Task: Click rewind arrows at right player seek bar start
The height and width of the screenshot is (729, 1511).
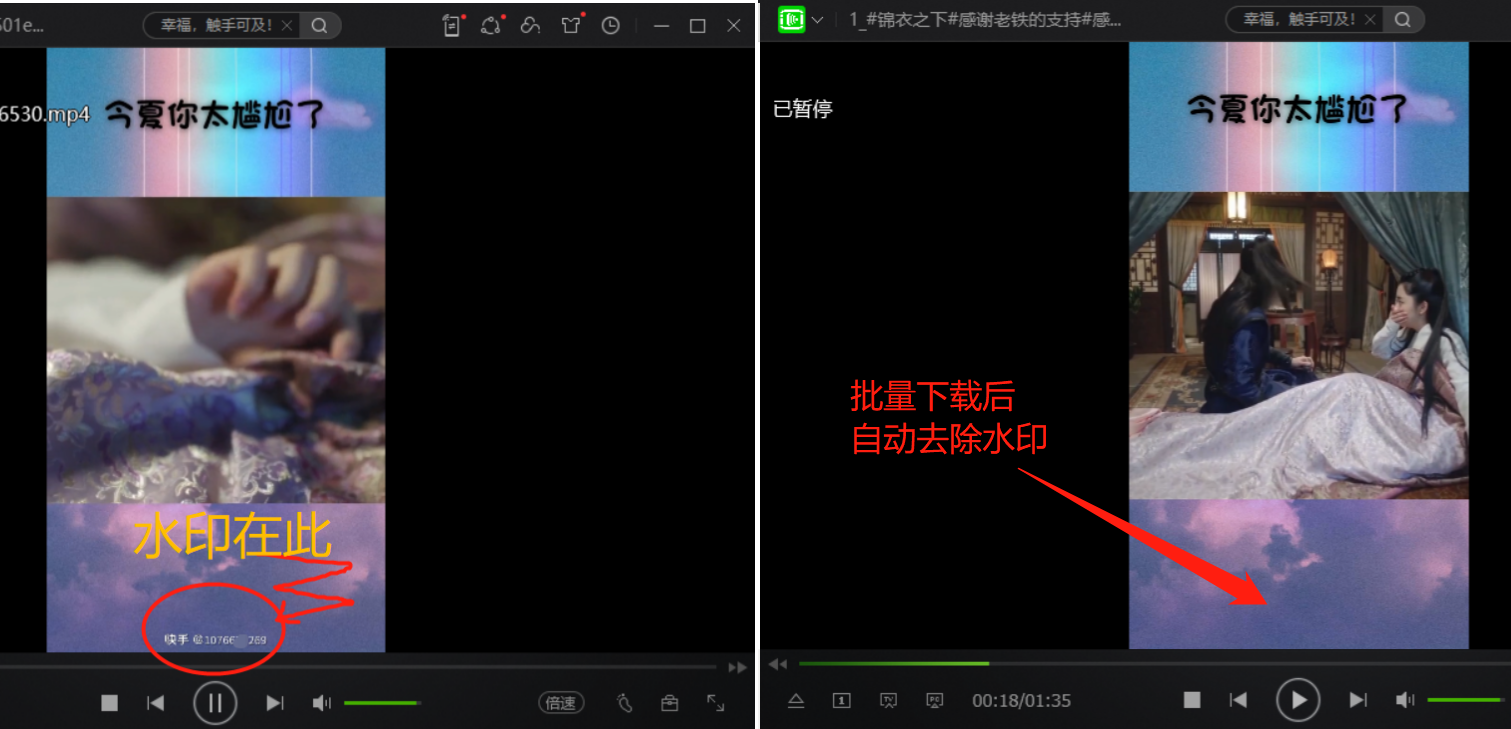Action: pyautogui.click(x=778, y=664)
